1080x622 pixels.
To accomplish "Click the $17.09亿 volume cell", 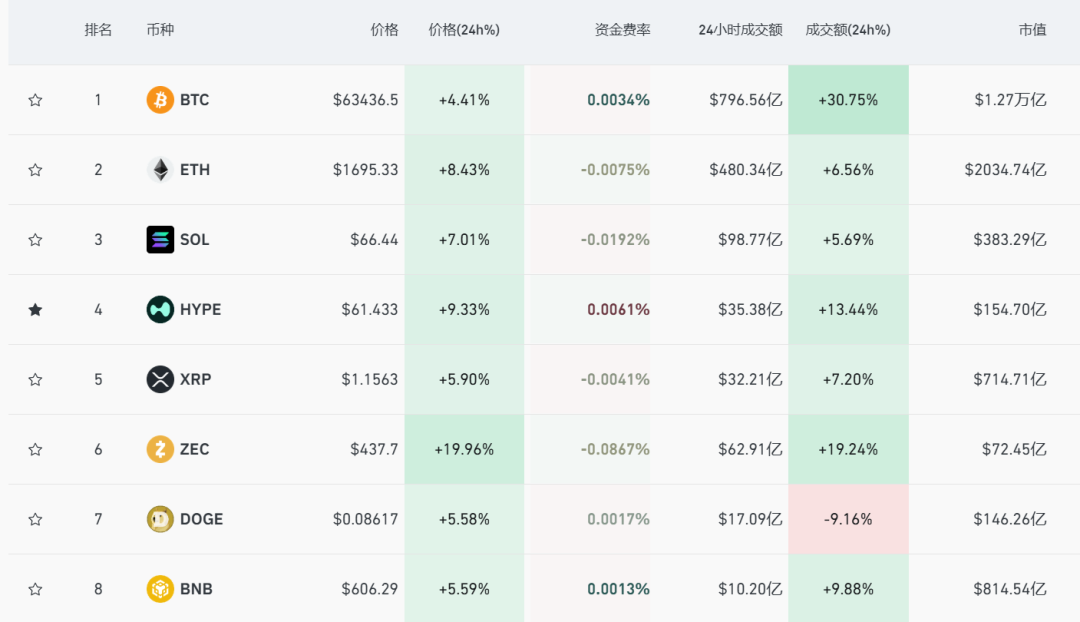I will click(750, 519).
